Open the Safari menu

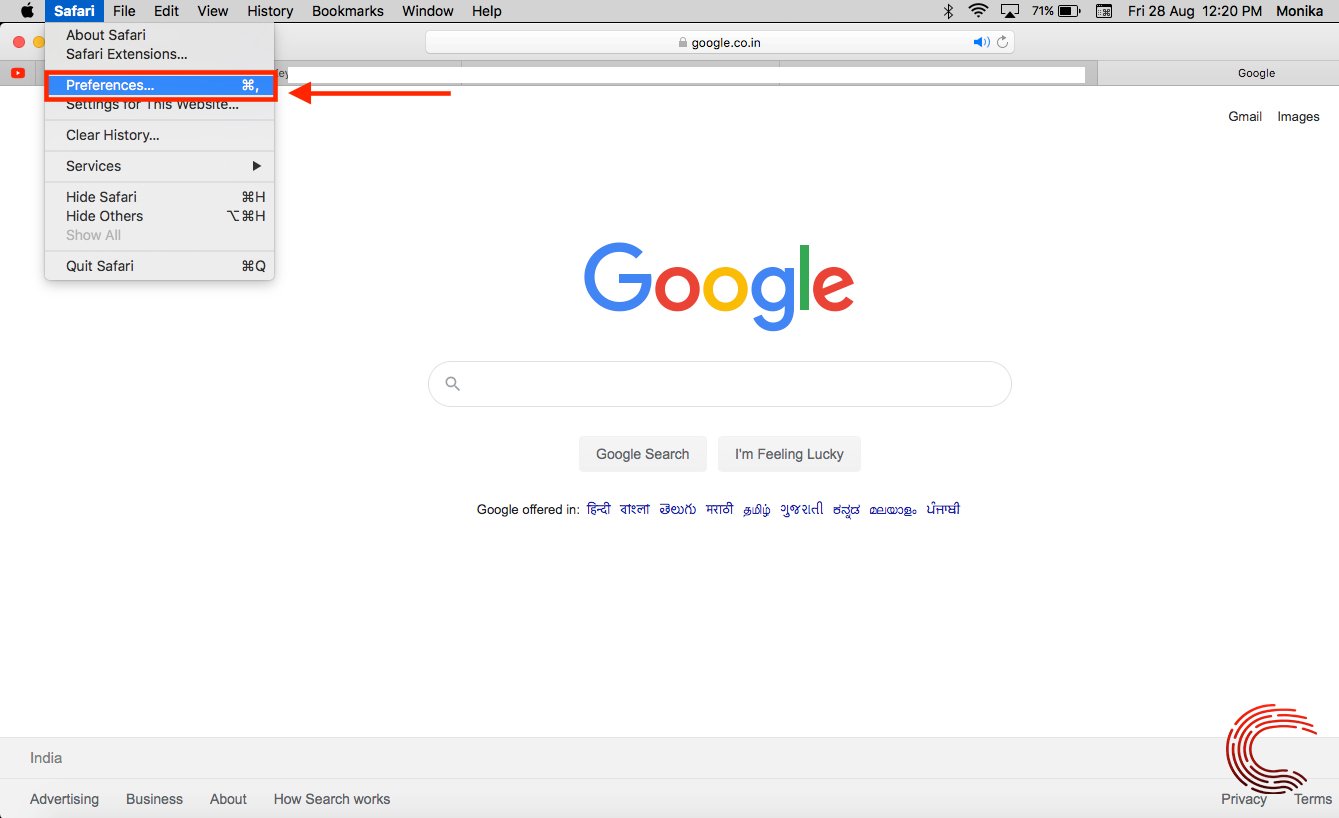click(x=74, y=11)
